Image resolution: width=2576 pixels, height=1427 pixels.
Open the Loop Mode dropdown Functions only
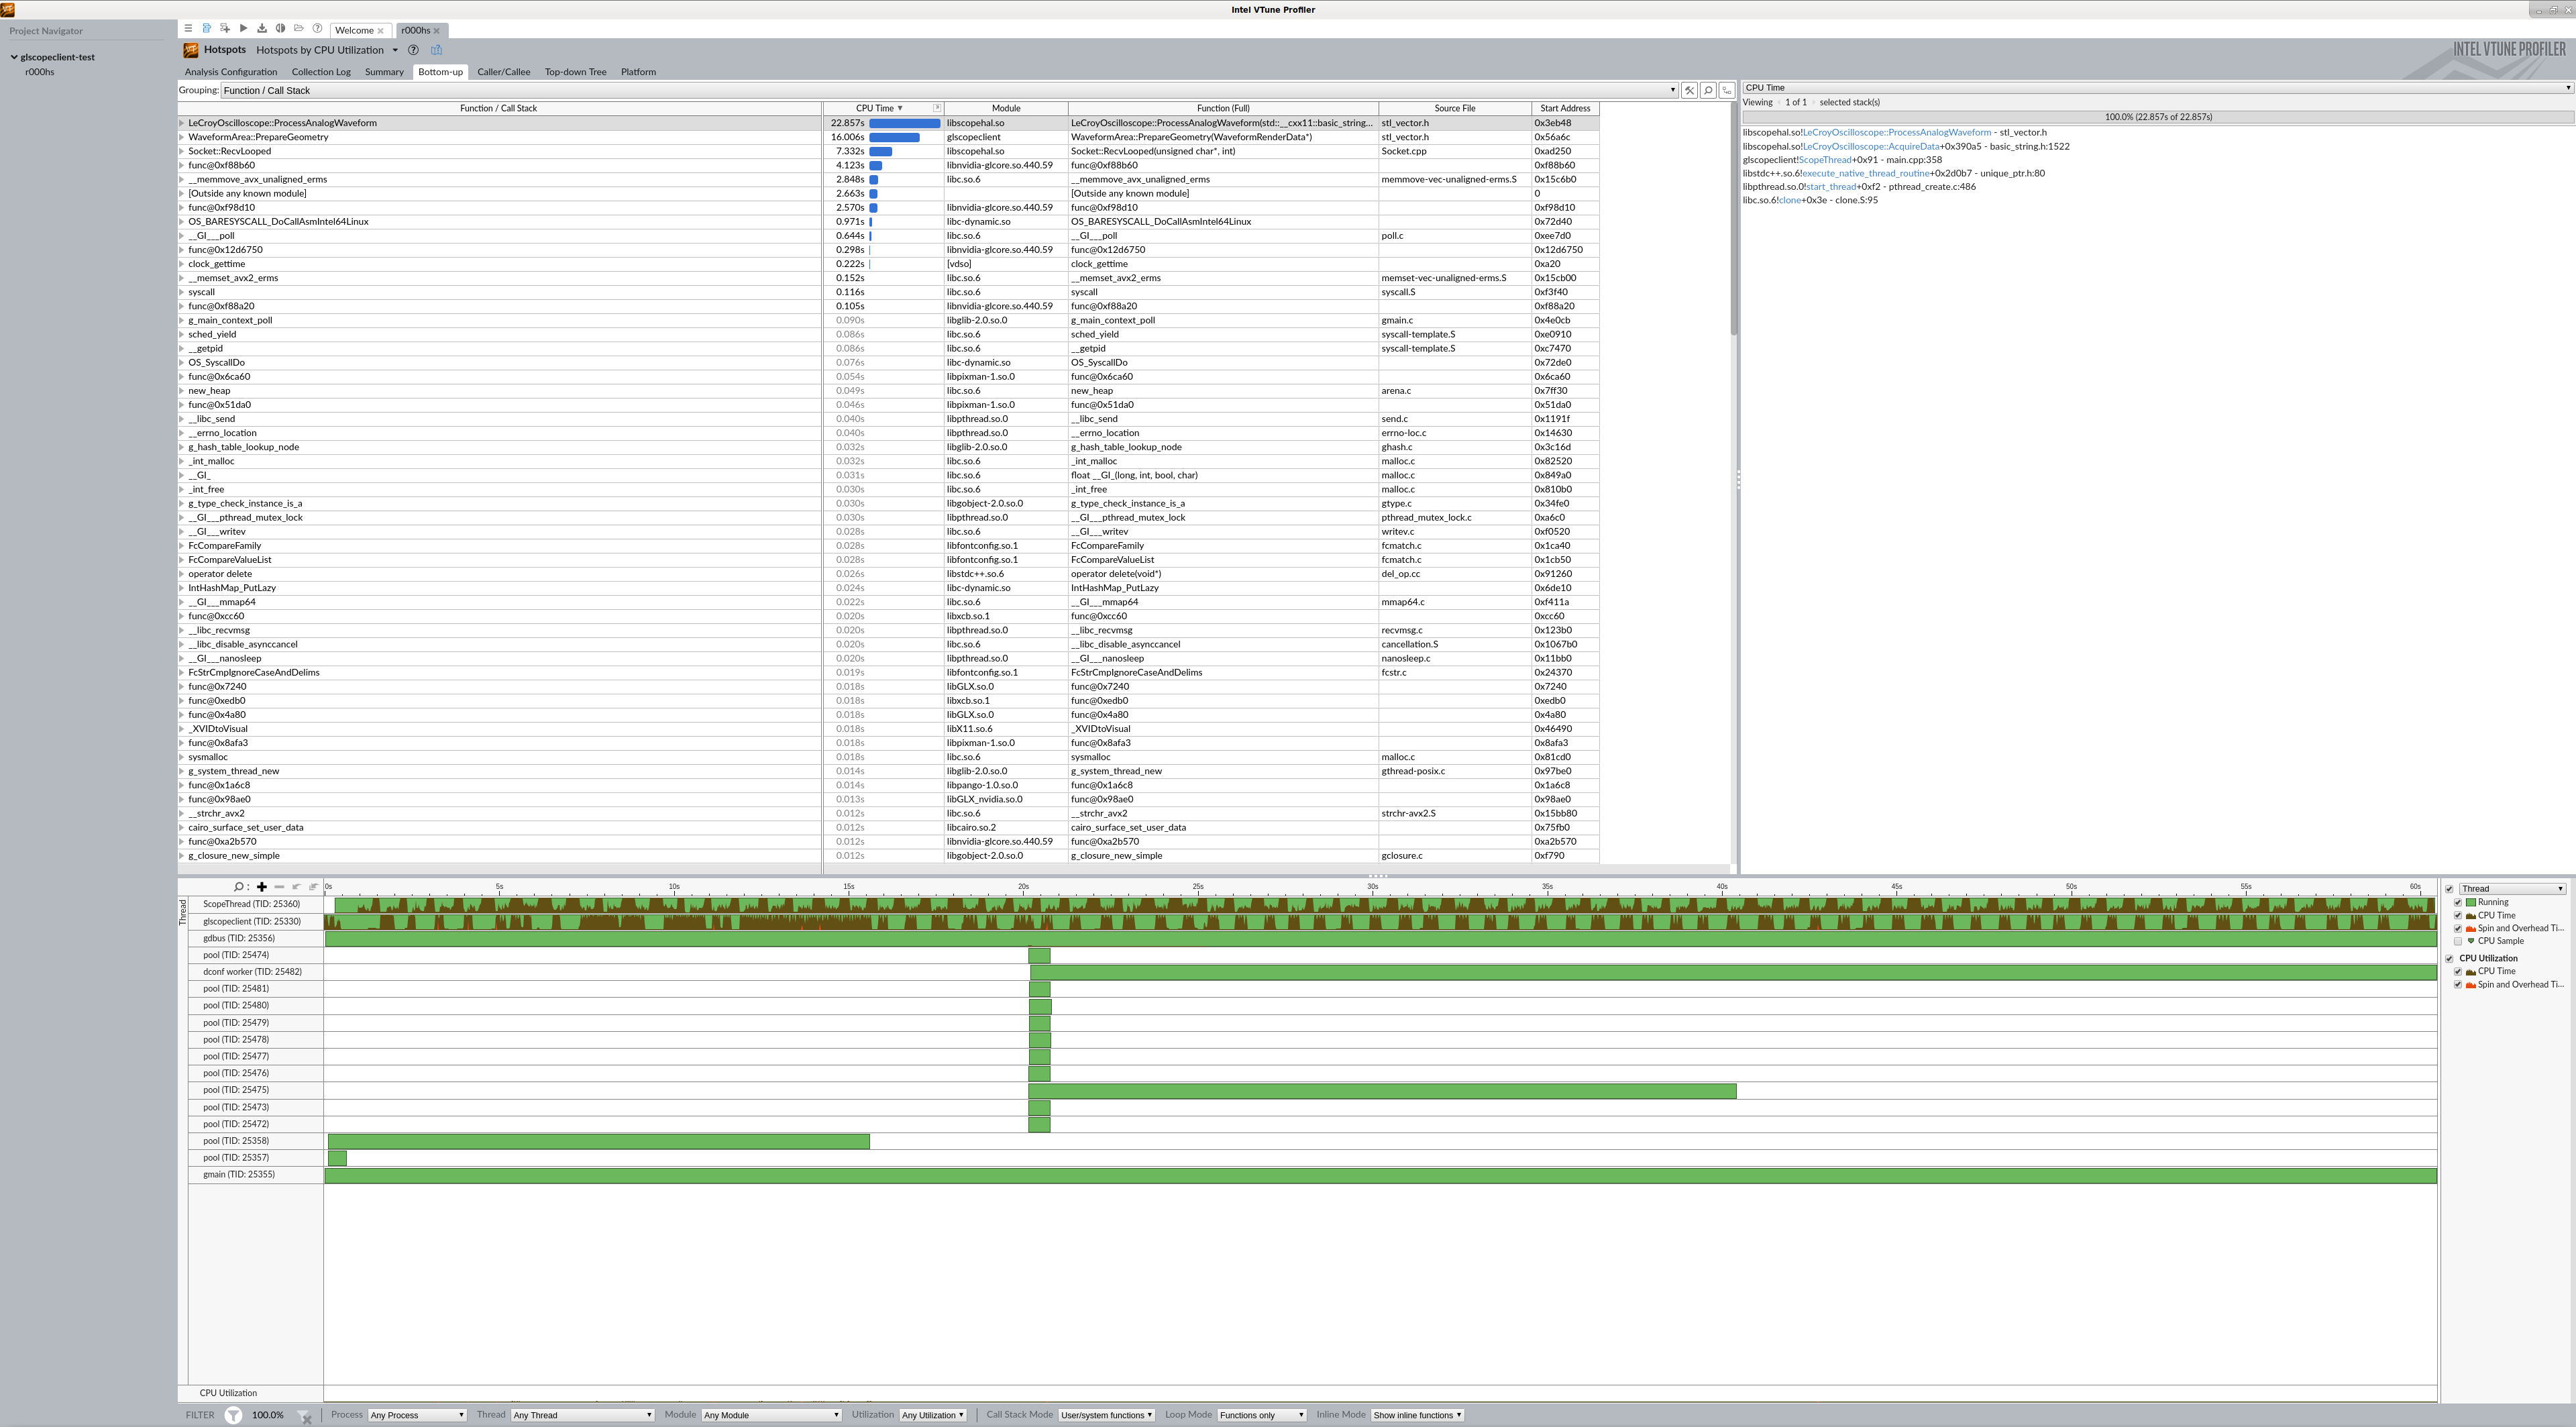(1261, 1415)
